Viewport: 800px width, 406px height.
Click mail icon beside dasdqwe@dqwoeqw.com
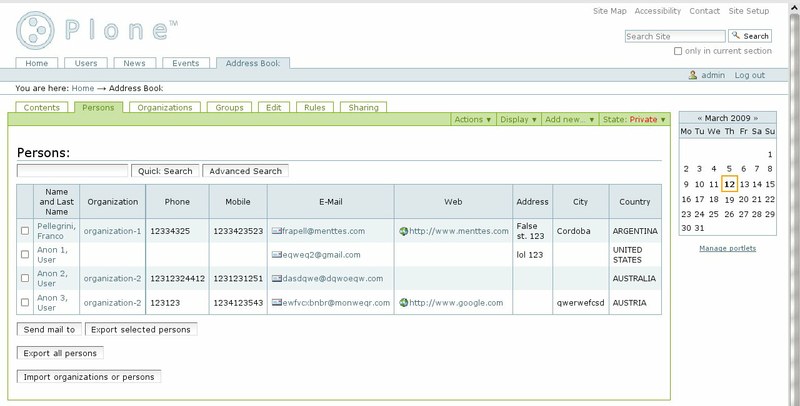click(x=277, y=277)
